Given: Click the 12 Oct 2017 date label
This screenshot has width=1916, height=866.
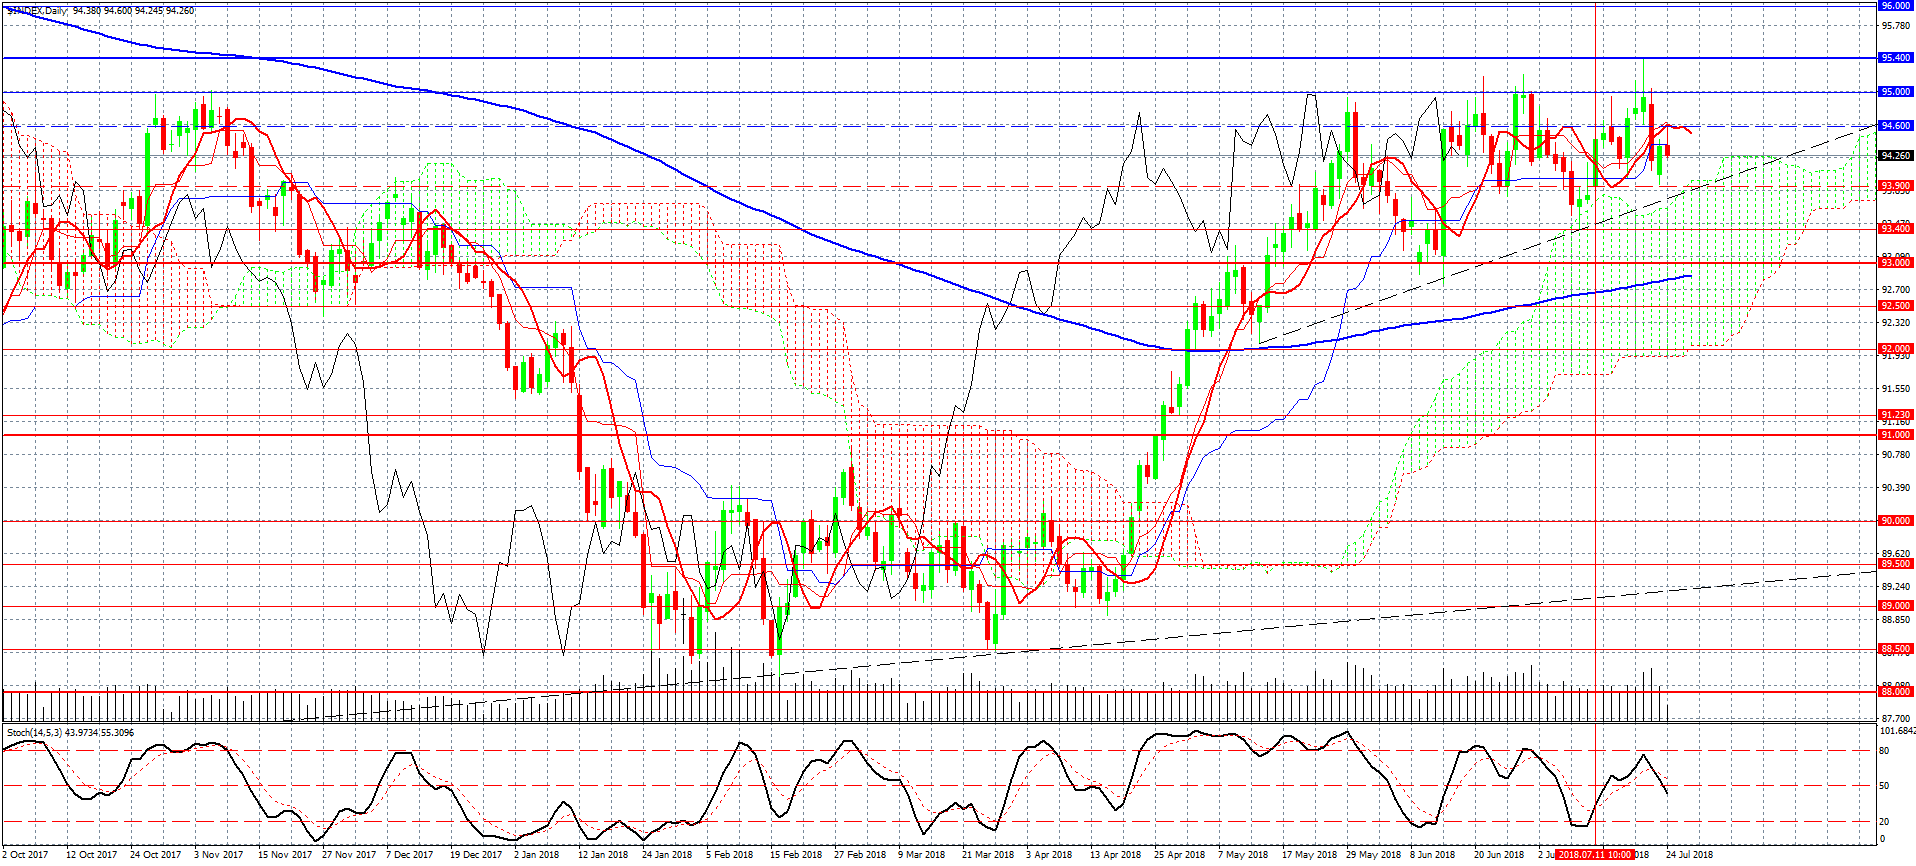Looking at the screenshot, I should tap(91, 855).
